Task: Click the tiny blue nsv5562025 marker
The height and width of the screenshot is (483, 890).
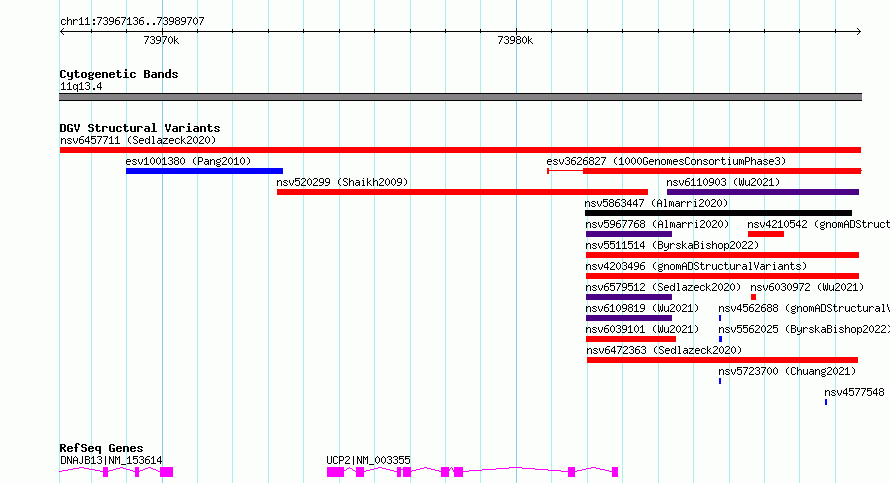Action: click(720, 339)
